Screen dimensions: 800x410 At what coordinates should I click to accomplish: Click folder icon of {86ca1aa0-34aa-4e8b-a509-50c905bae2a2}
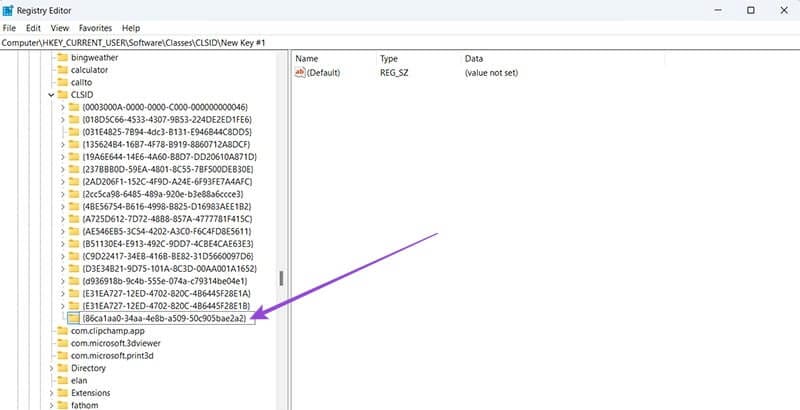click(74, 318)
